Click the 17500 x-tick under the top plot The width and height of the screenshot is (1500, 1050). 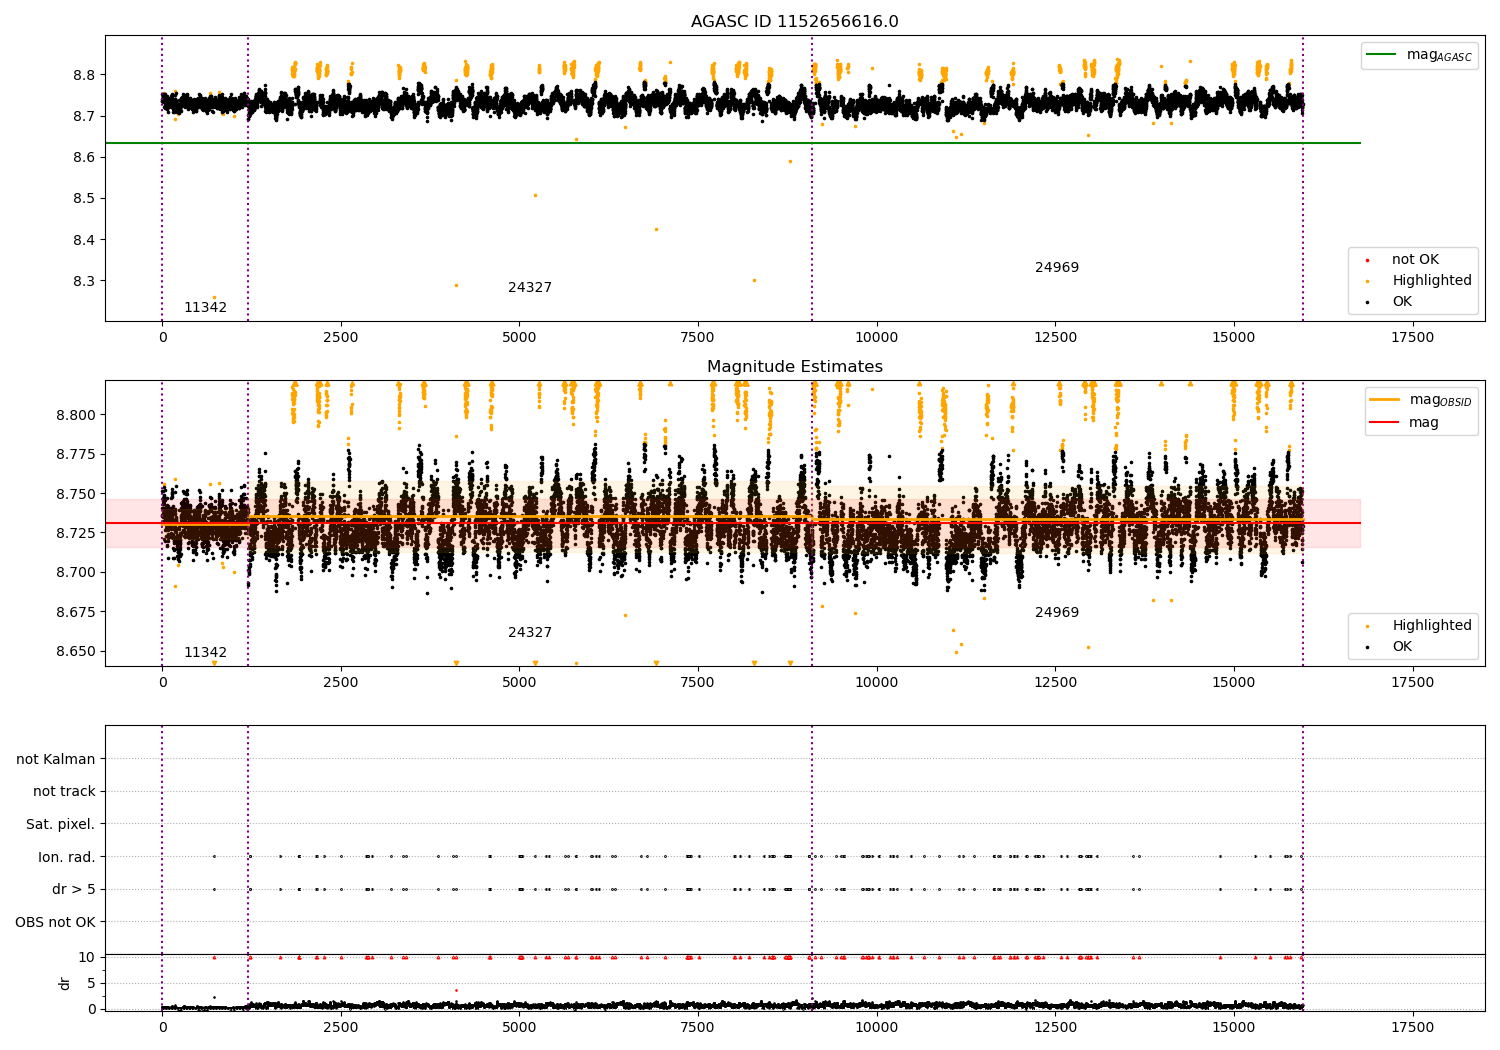click(1412, 337)
